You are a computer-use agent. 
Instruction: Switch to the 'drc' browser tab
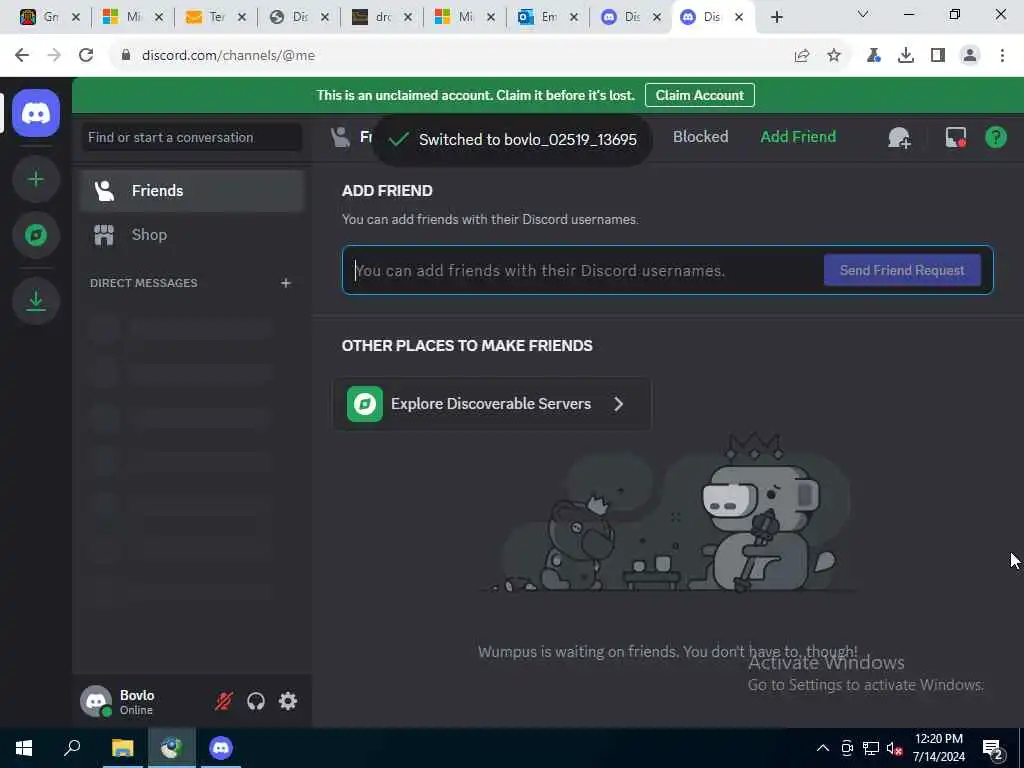pyautogui.click(x=381, y=17)
